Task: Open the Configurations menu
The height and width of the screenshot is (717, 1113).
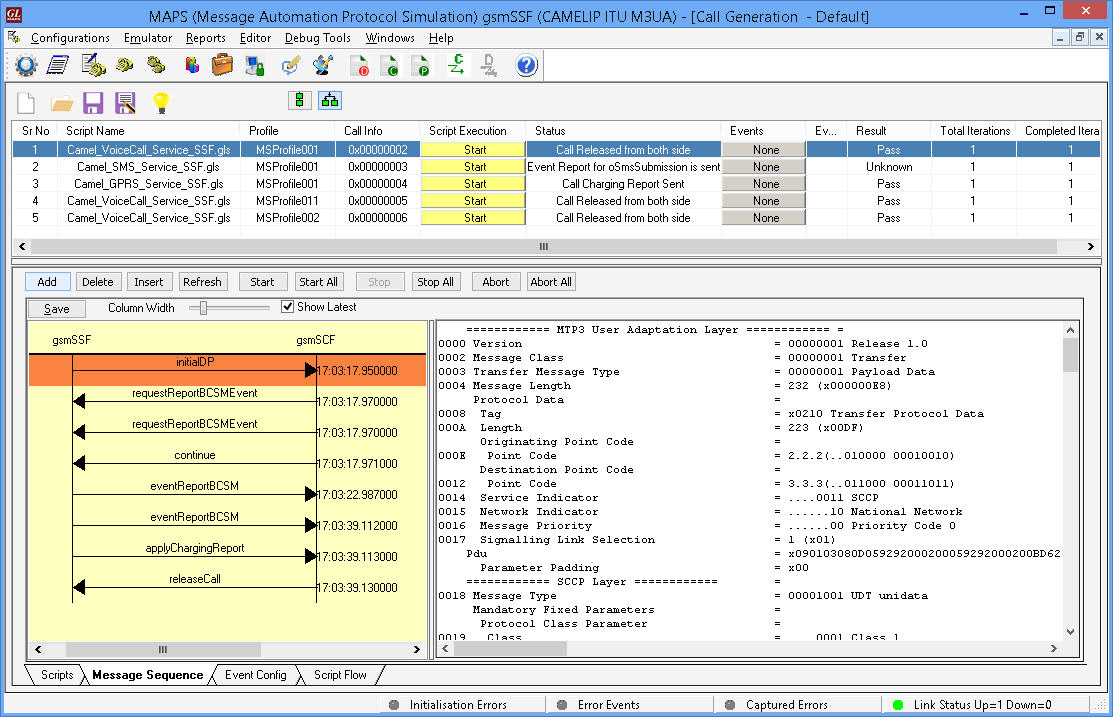Action: 70,38
